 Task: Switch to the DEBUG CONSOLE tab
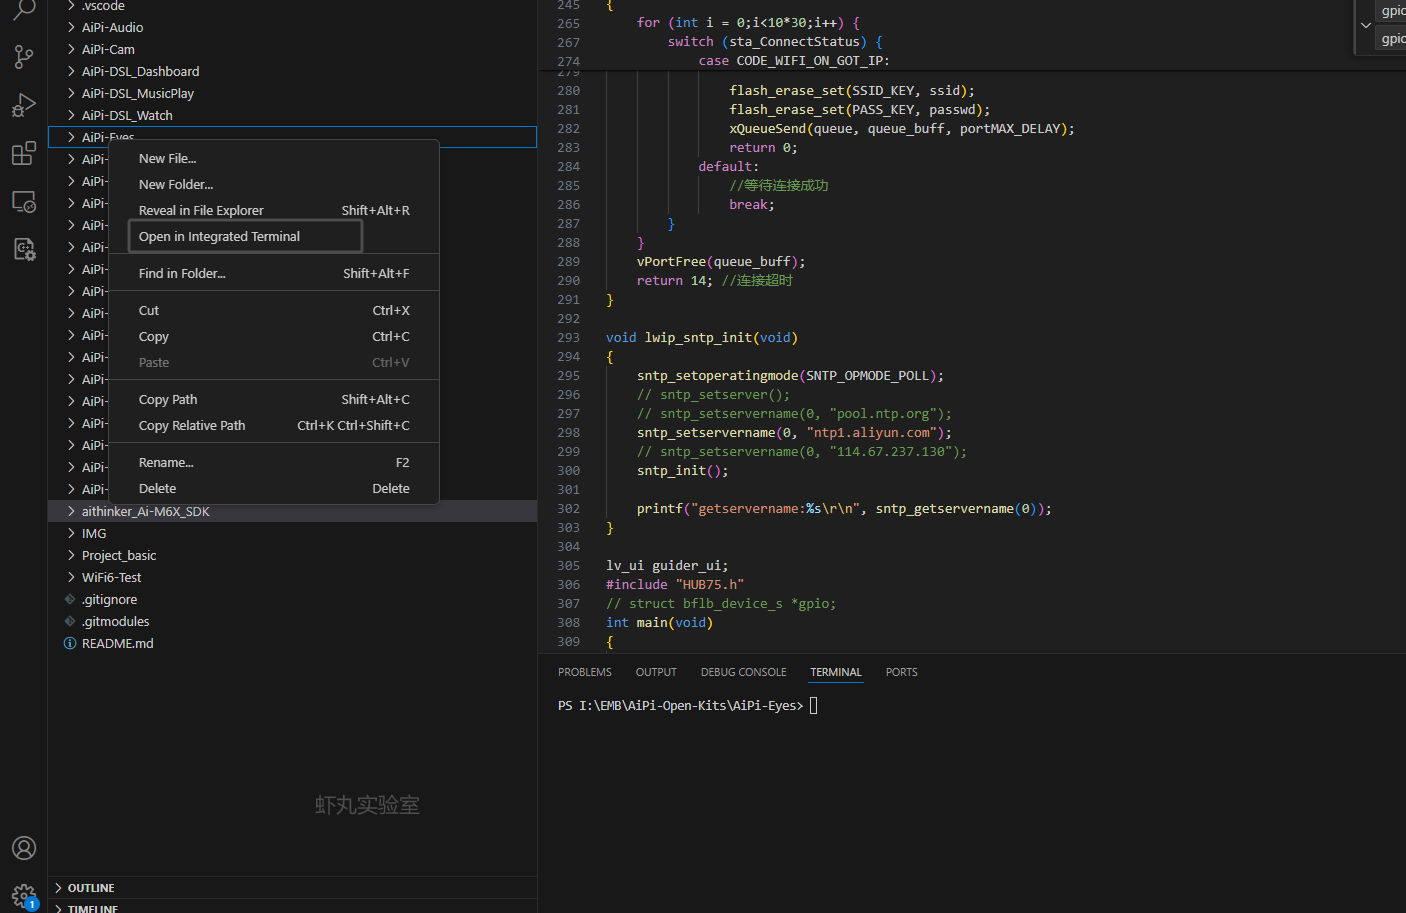[743, 672]
